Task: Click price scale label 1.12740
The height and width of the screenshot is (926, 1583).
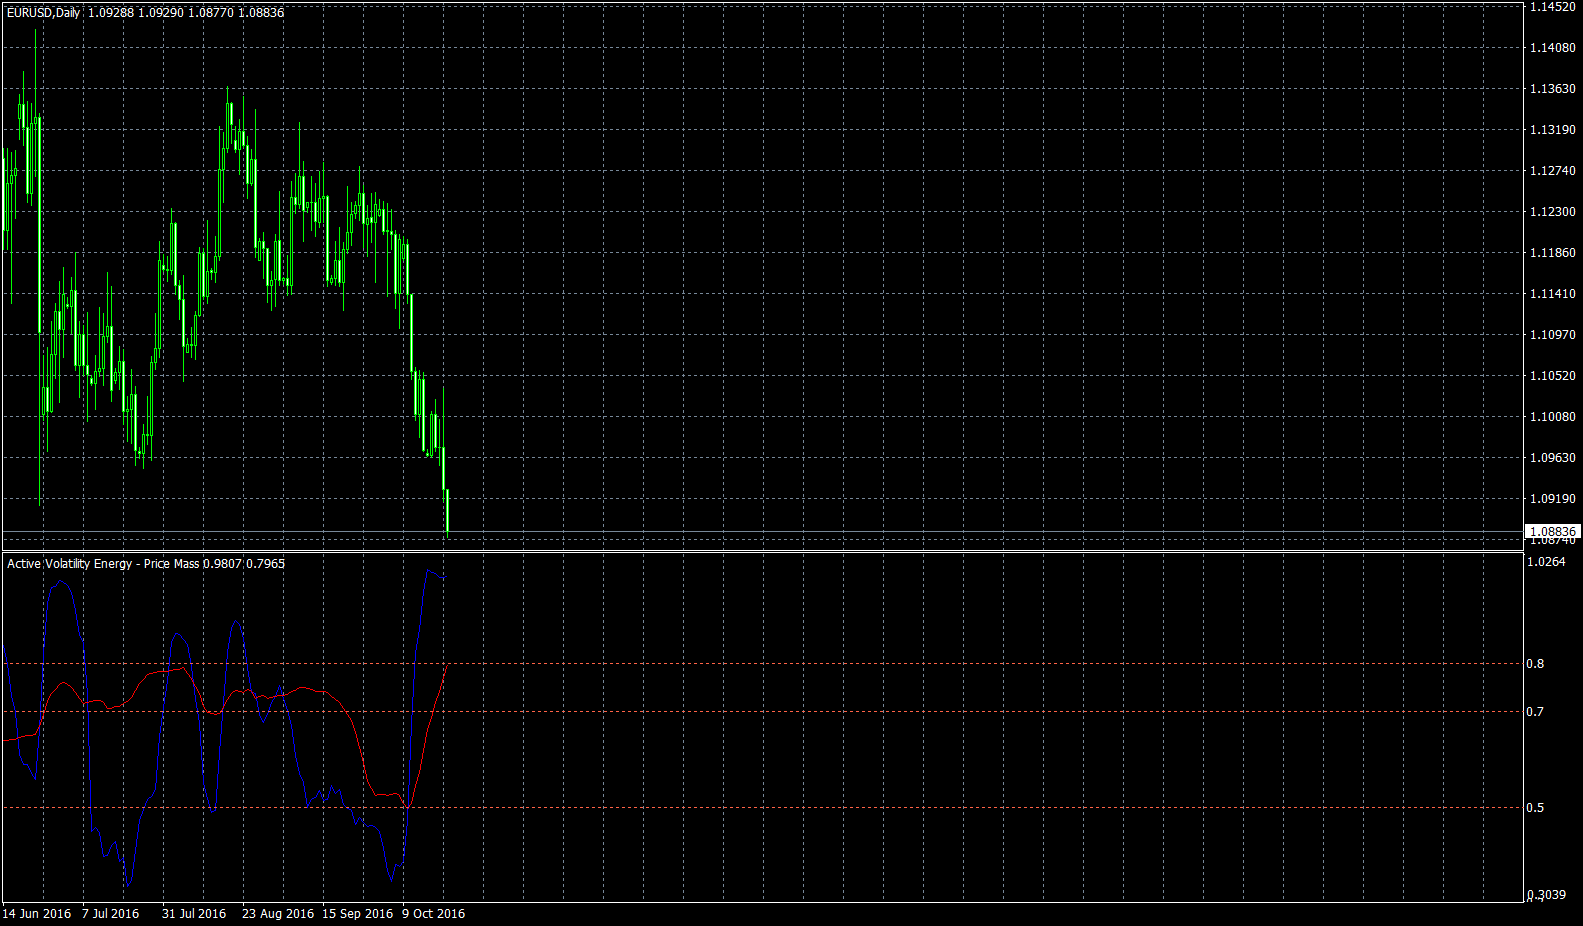Action: 1552,171
